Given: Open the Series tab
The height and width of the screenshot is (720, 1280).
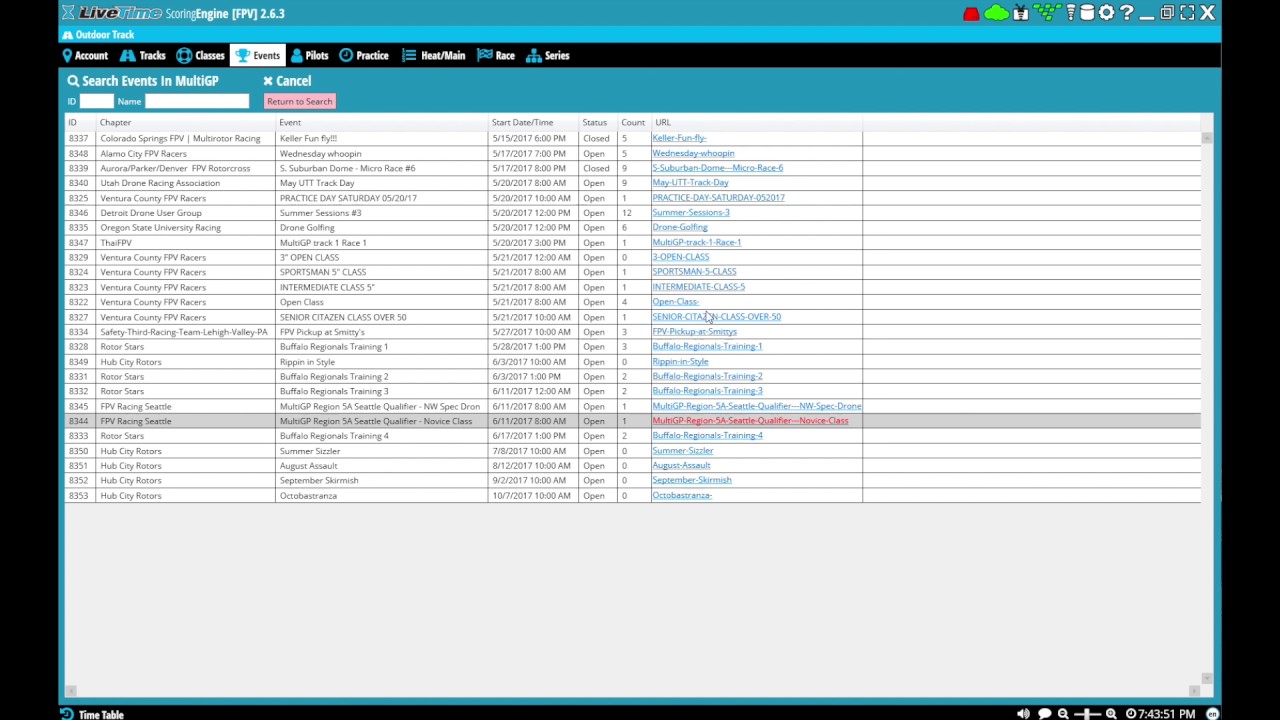Looking at the screenshot, I should 548,56.
